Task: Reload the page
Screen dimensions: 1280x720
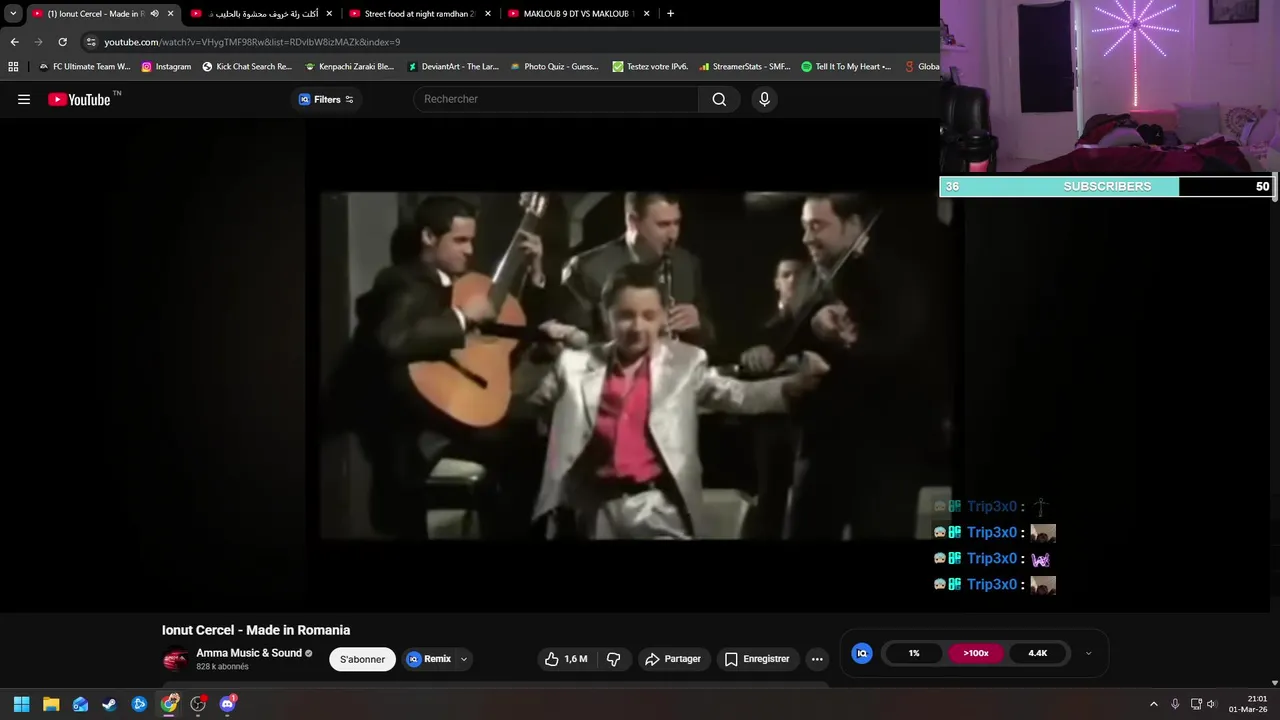Action: (62, 42)
